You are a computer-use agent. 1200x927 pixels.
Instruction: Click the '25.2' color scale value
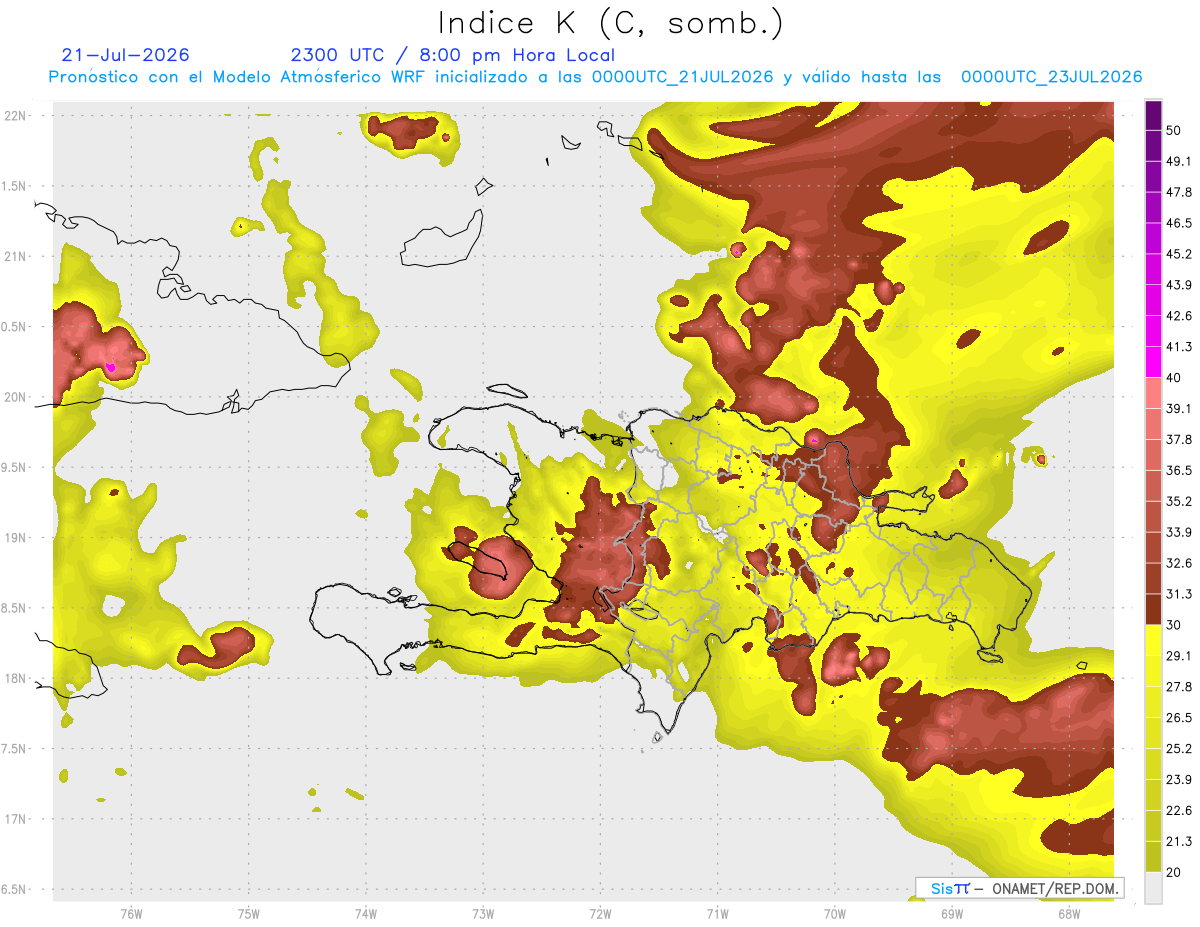(x=1179, y=749)
